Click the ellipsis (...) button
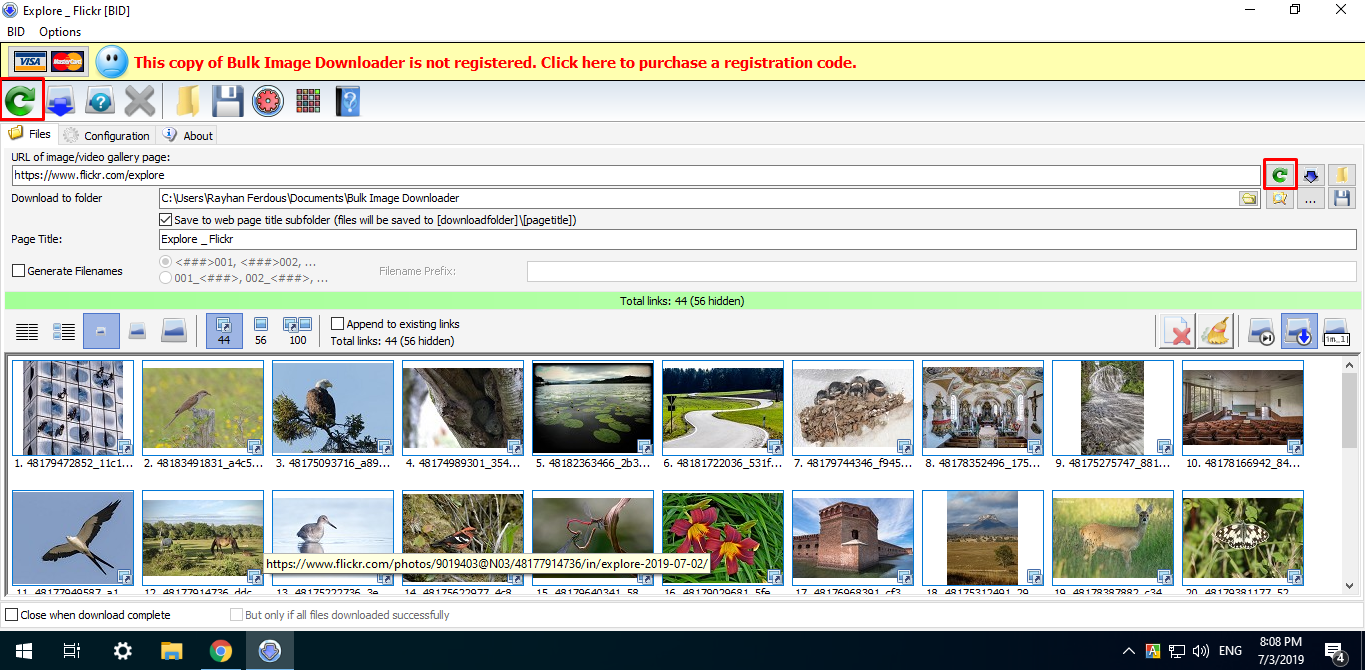 click(1310, 199)
